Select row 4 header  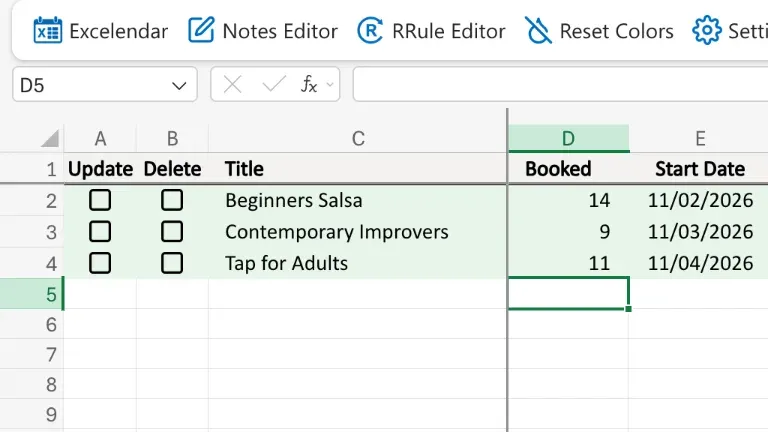pos(32,264)
